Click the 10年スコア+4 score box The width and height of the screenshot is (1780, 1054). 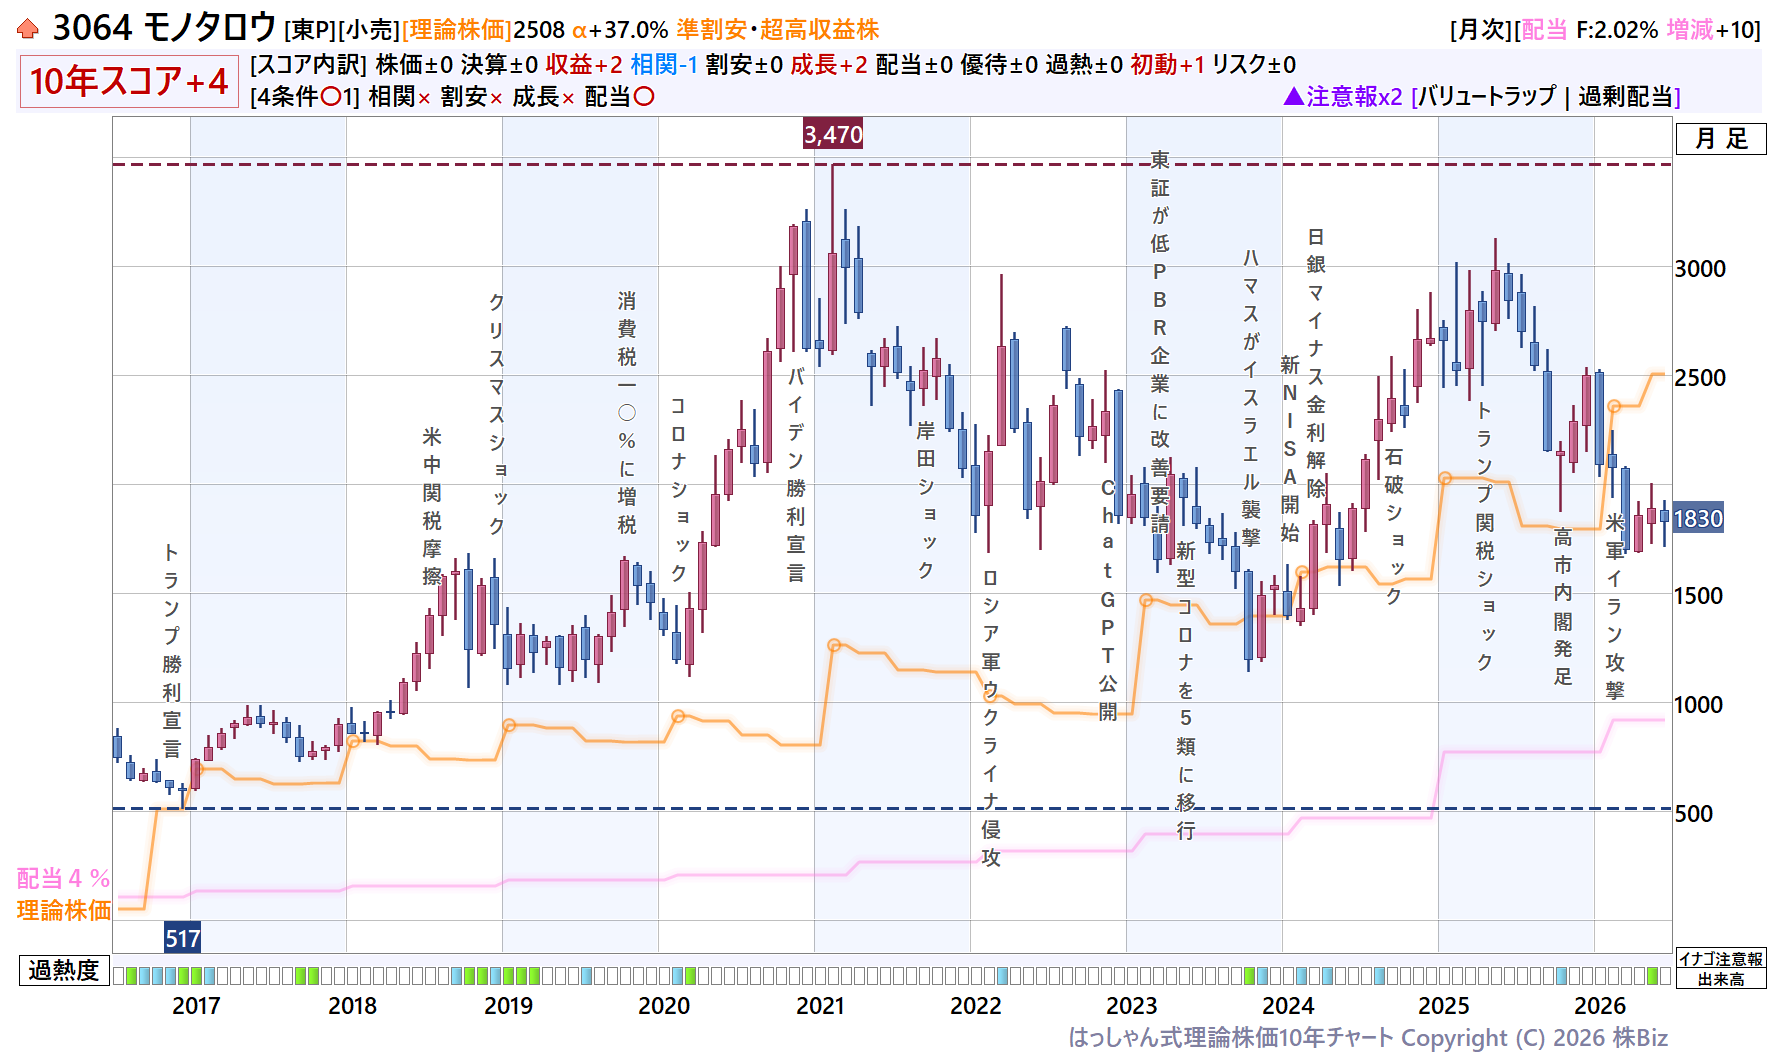pos(129,81)
